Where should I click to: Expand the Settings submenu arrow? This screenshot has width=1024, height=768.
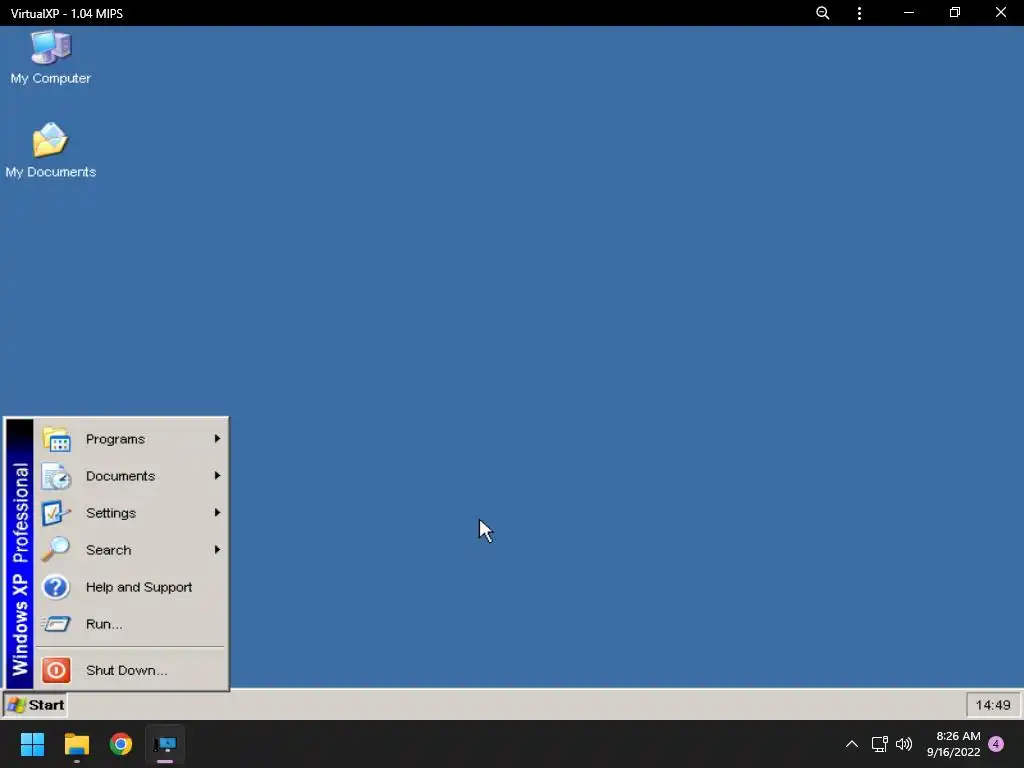[217, 513]
